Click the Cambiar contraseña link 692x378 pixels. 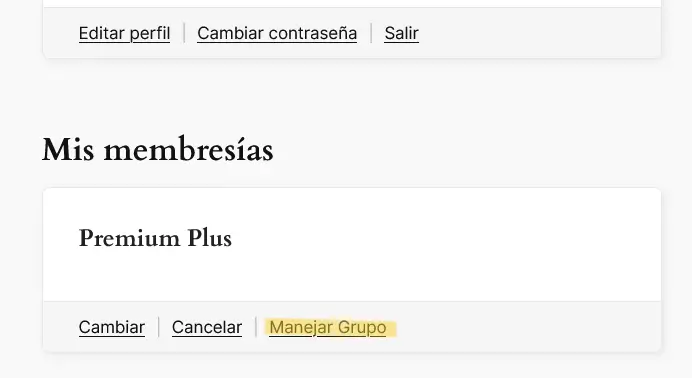tap(277, 33)
